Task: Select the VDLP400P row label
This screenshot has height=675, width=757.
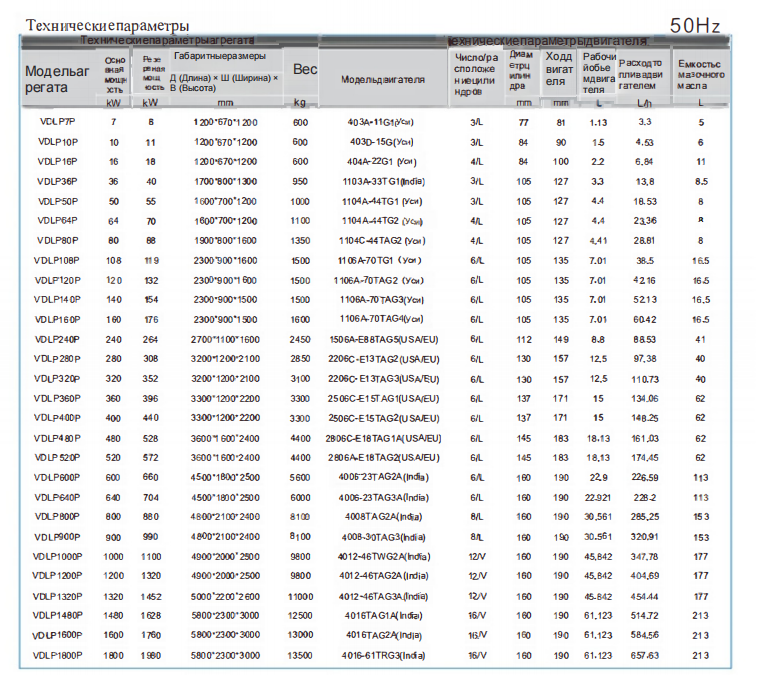Action: [57, 418]
